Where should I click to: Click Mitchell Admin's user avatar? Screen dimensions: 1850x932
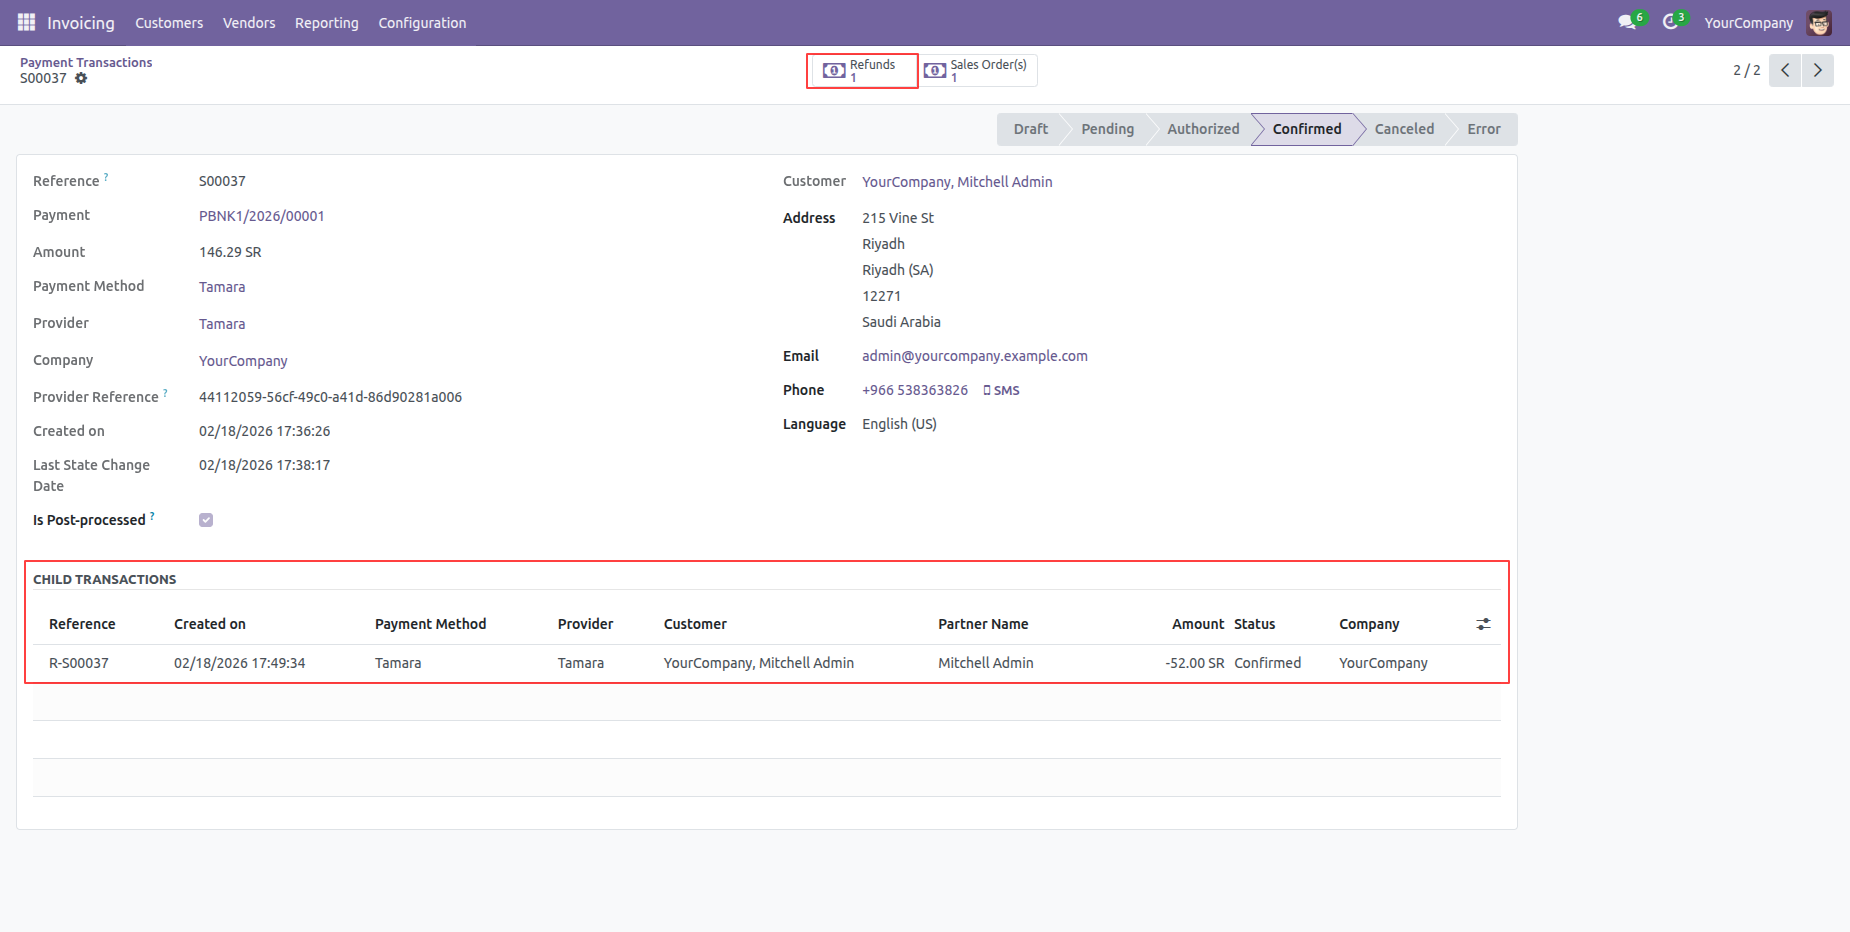coord(1819,22)
